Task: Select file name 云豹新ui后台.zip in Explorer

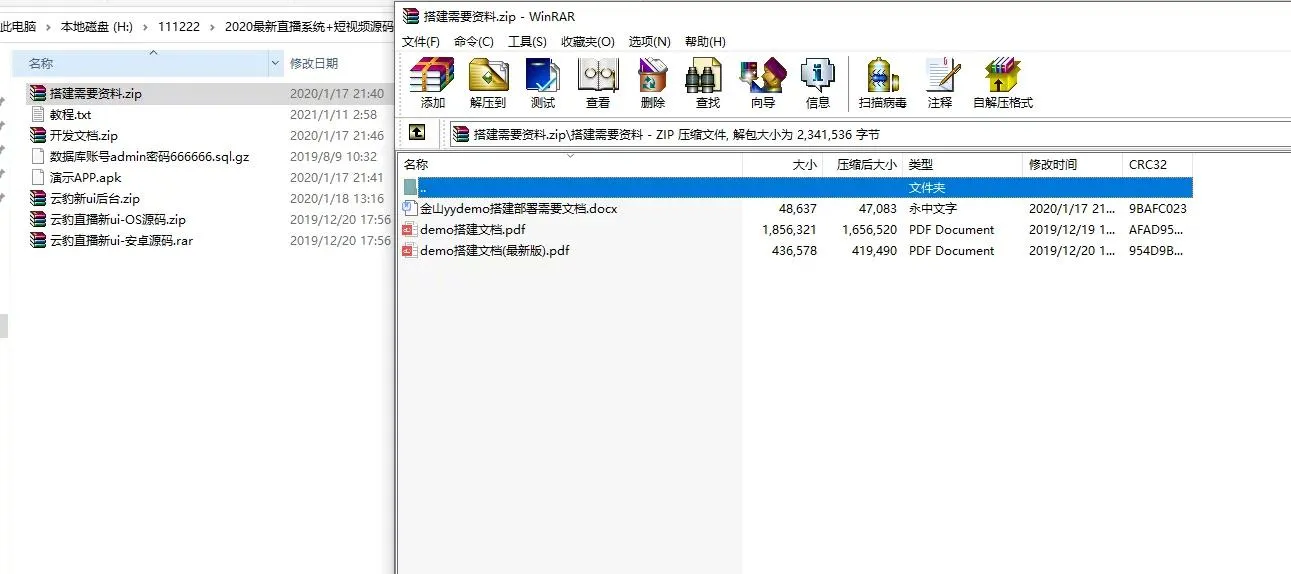Action: click(x=95, y=198)
